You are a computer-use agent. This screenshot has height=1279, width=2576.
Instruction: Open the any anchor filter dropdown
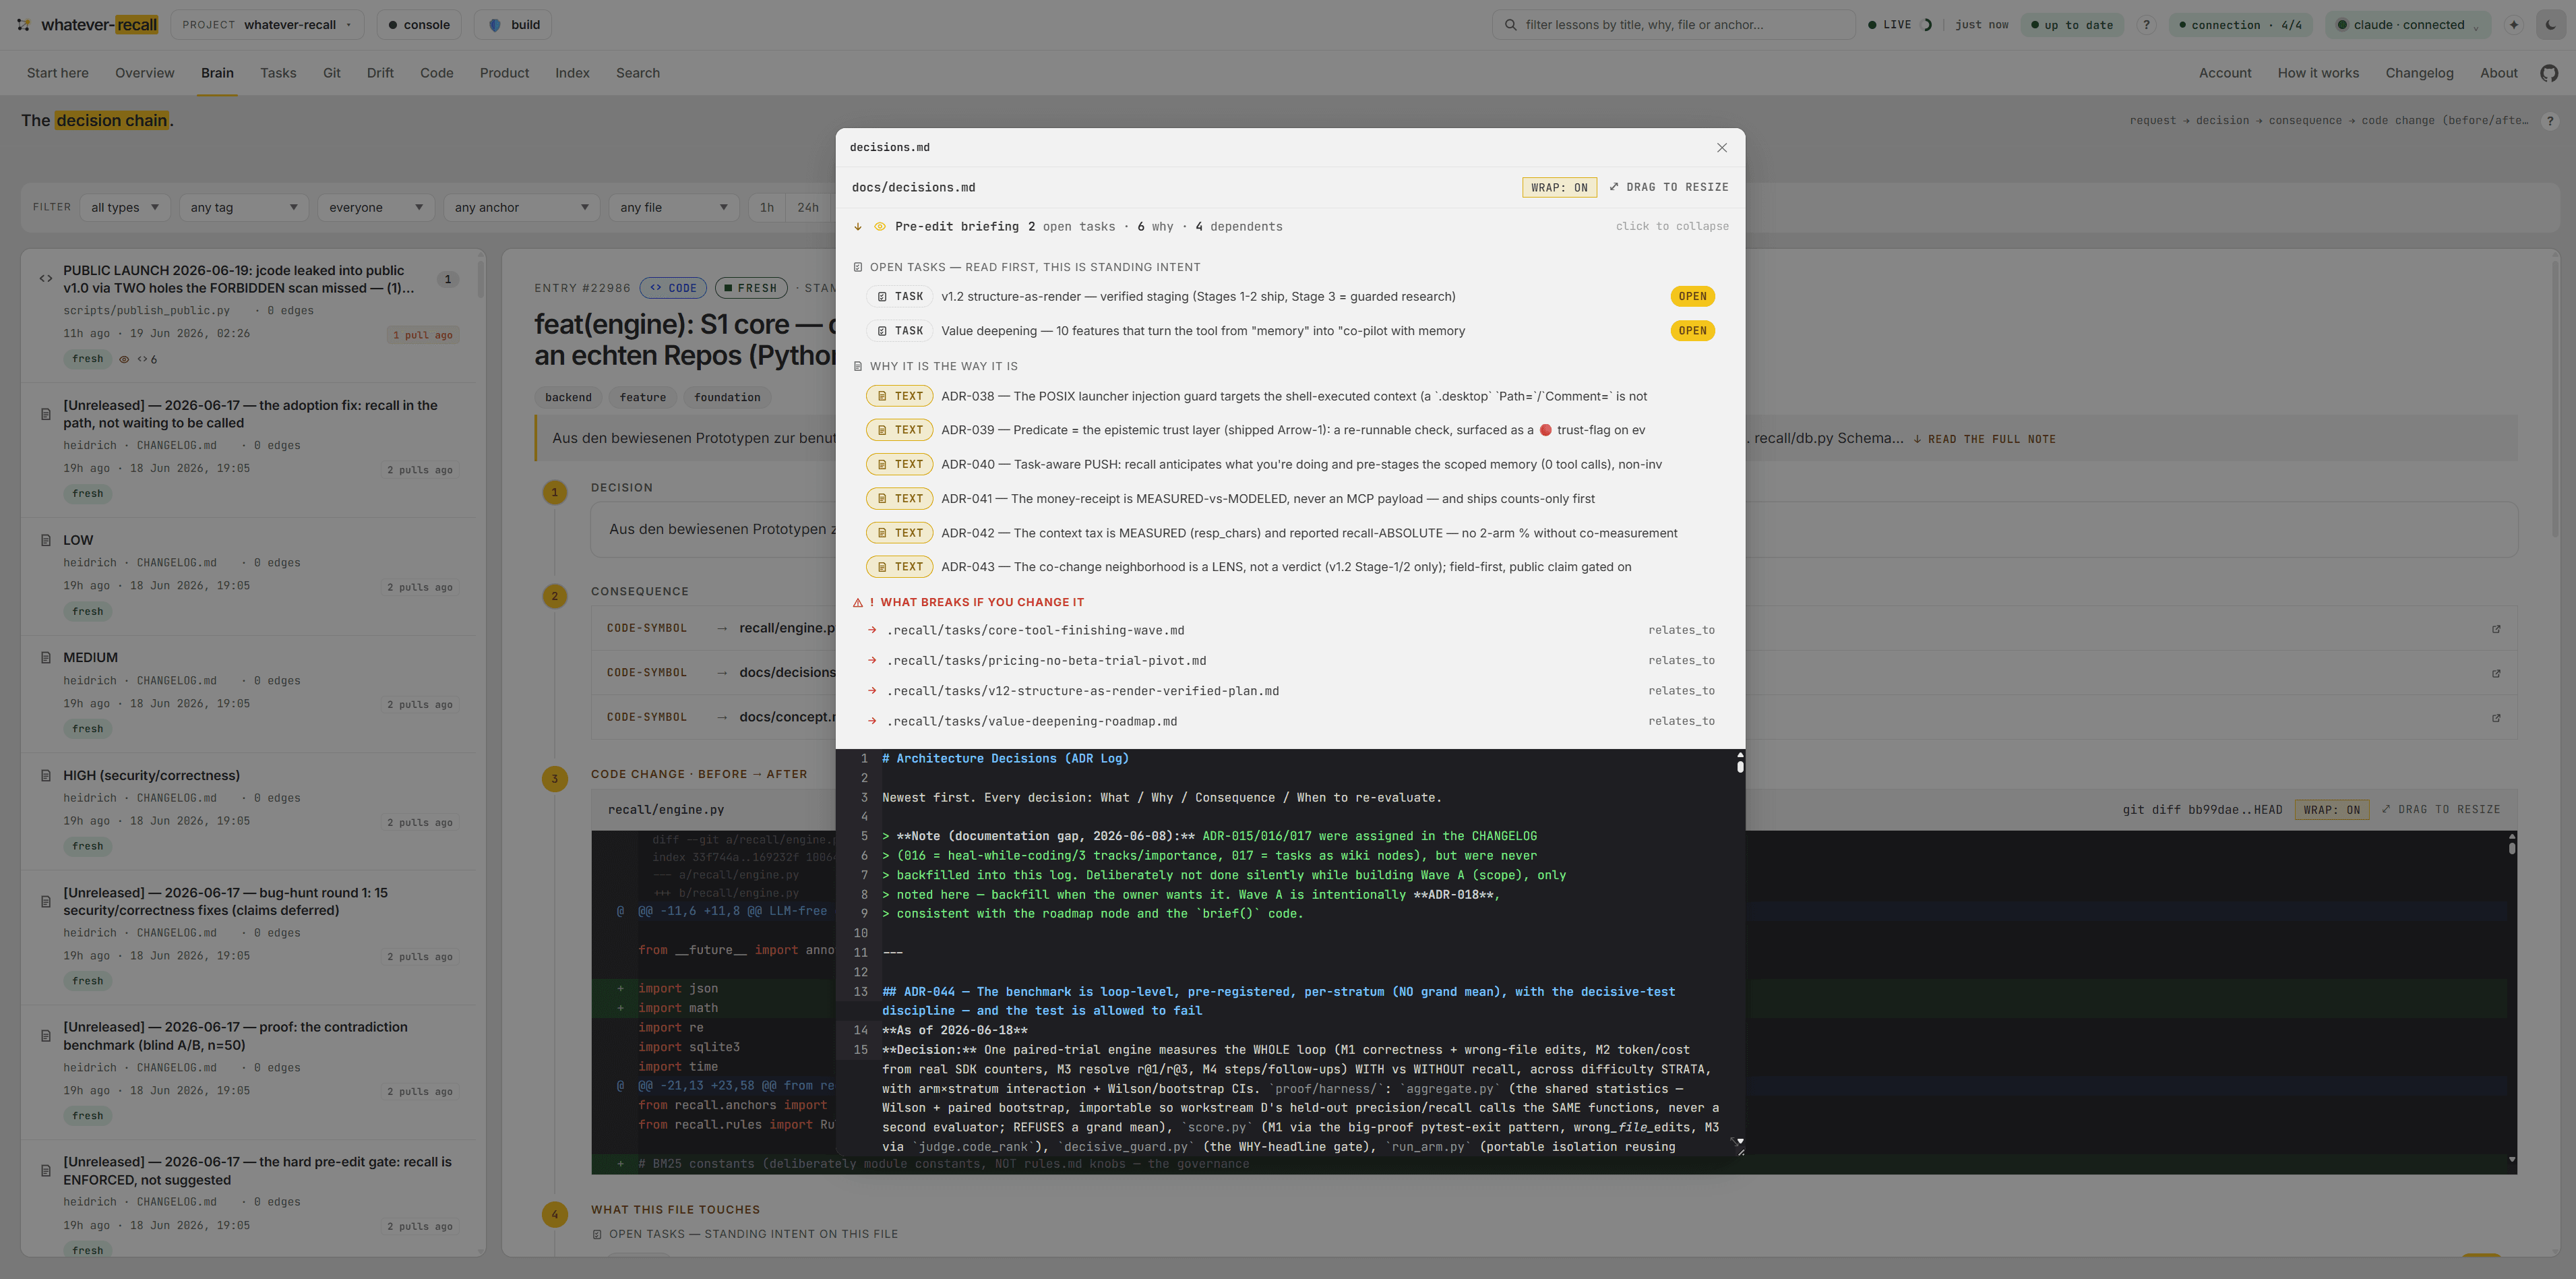pyautogui.click(x=521, y=208)
